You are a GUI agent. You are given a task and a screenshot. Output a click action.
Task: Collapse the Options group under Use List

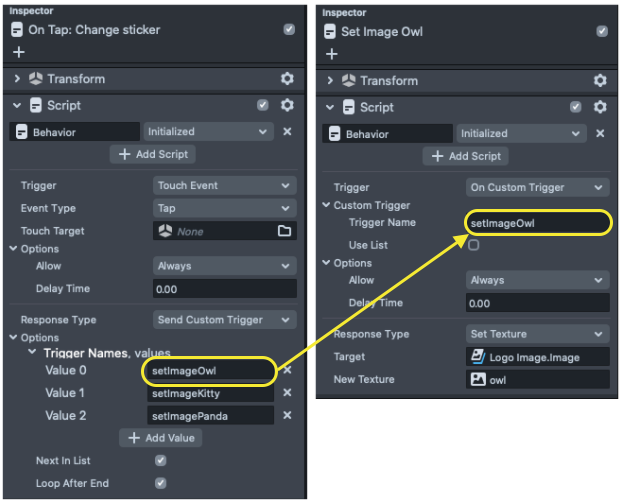tap(326, 262)
